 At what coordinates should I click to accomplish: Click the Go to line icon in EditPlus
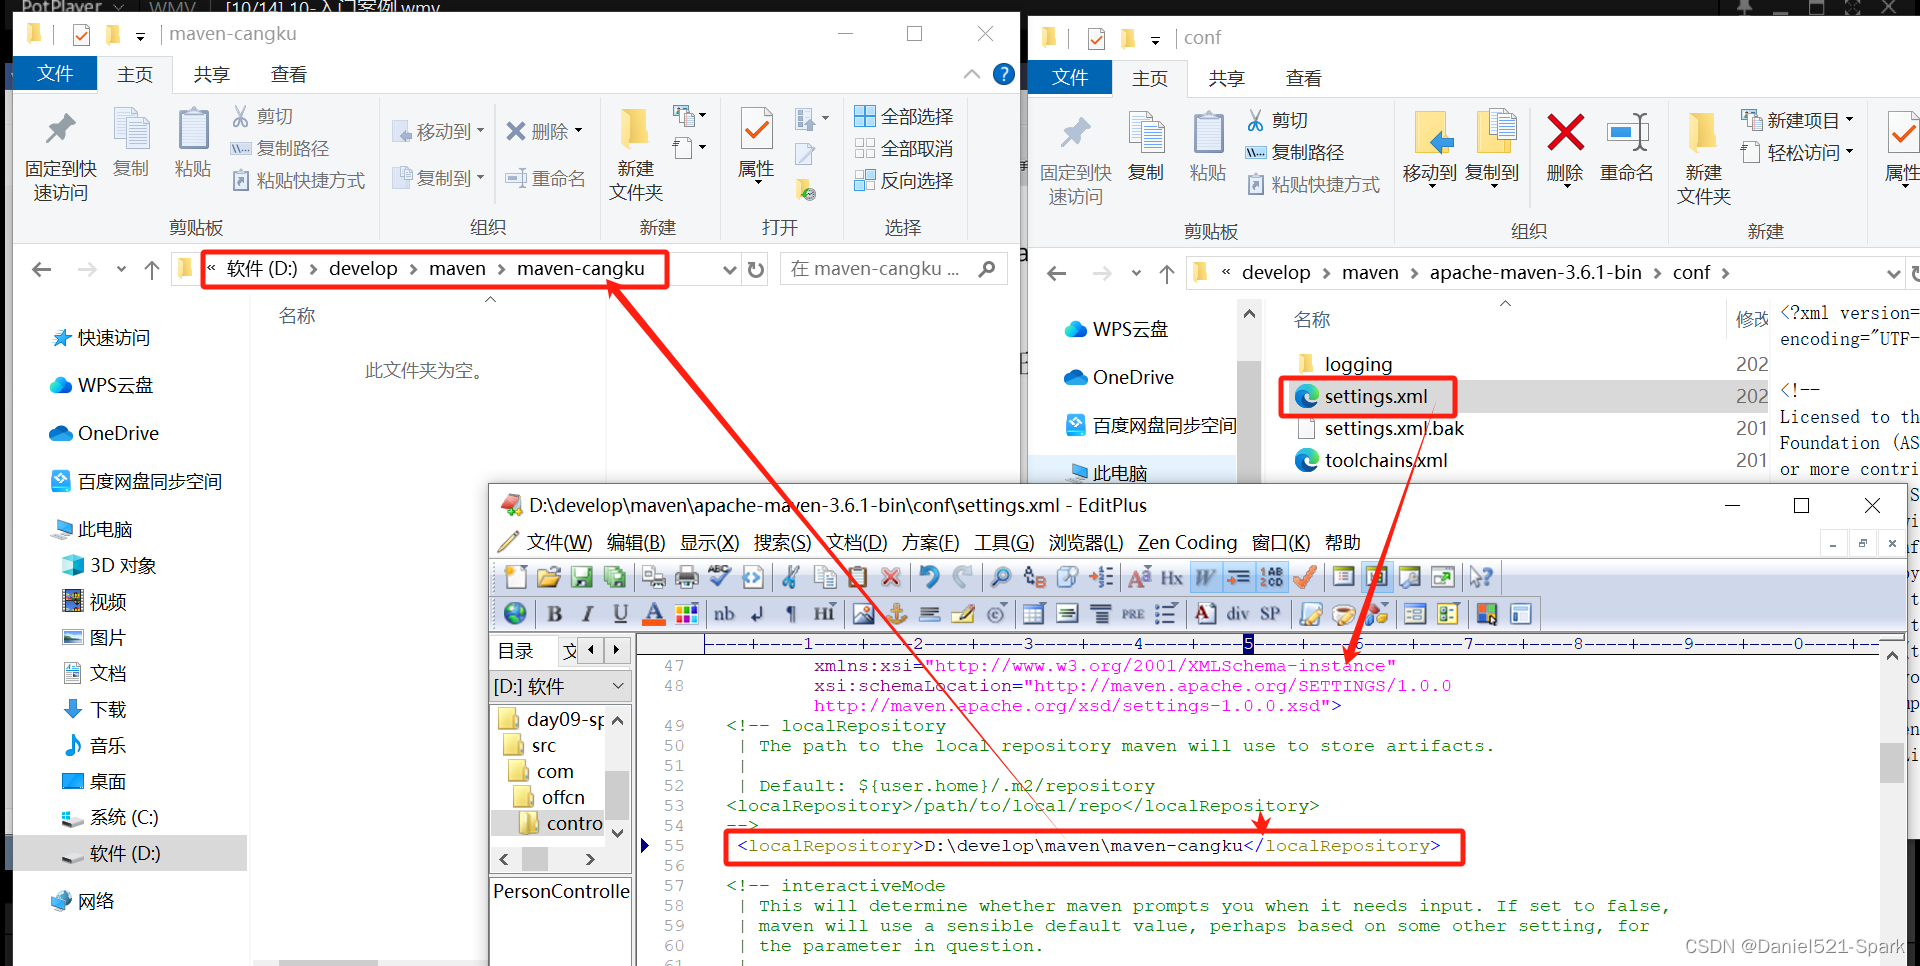(1101, 577)
